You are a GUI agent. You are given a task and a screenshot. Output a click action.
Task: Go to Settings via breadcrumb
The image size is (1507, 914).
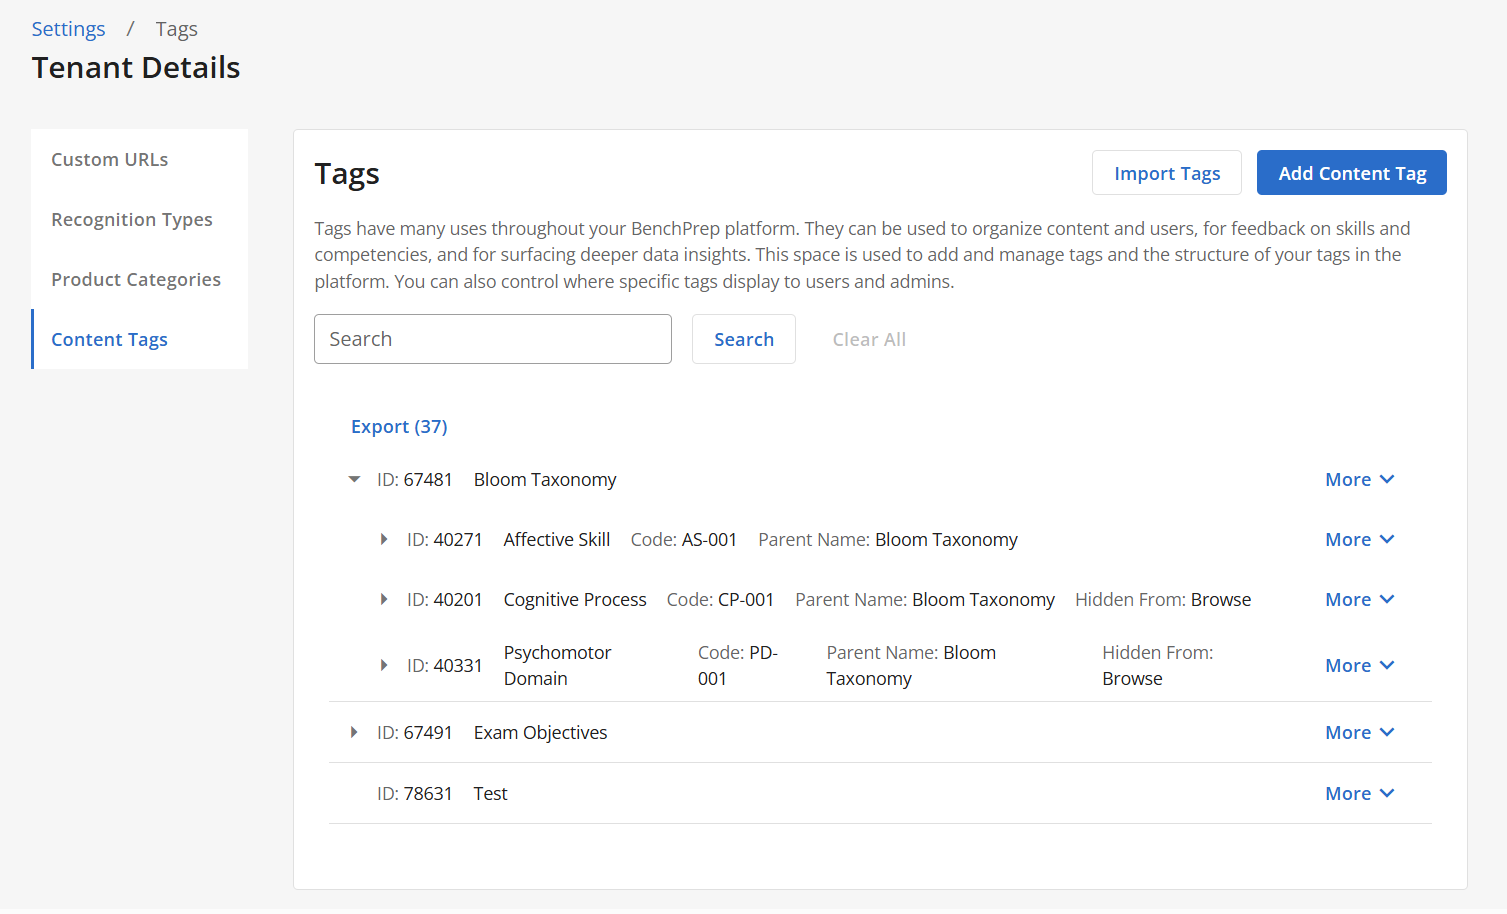[68, 29]
